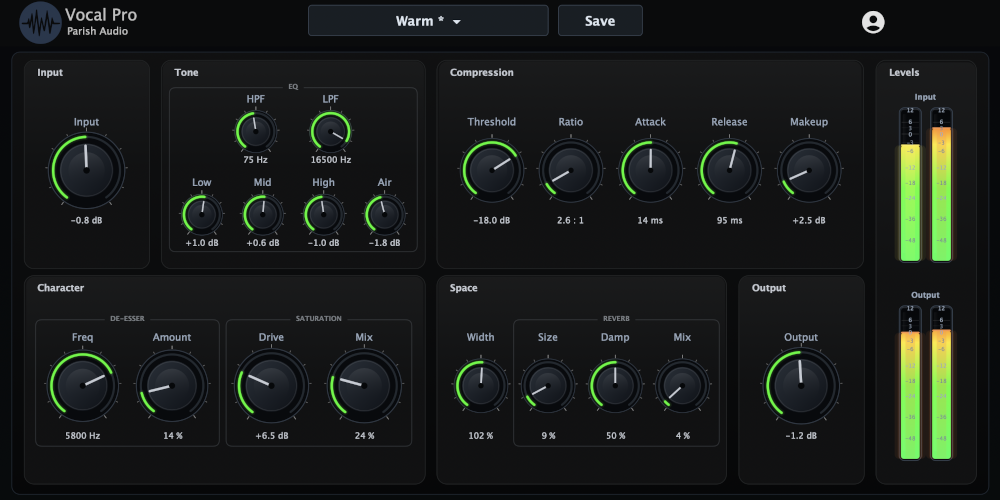
Task: Click the compressor Attack knob
Action: pyautogui.click(x=650, y=170)
